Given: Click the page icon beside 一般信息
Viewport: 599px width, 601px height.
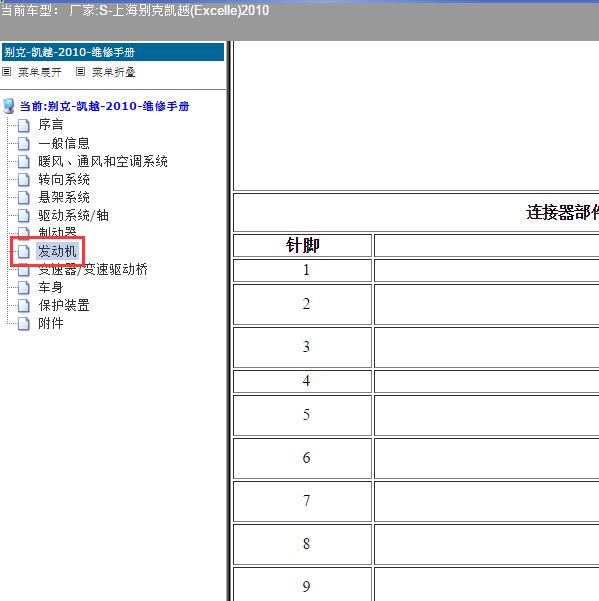Looking at the screenshot, I should [24, 143].
